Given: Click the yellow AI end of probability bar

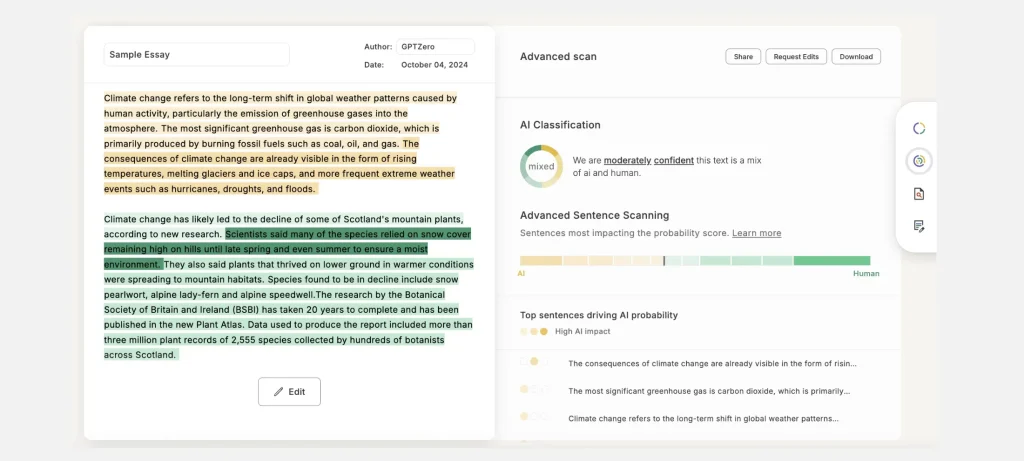Looking at the screenshot, I should click(540, 261).
